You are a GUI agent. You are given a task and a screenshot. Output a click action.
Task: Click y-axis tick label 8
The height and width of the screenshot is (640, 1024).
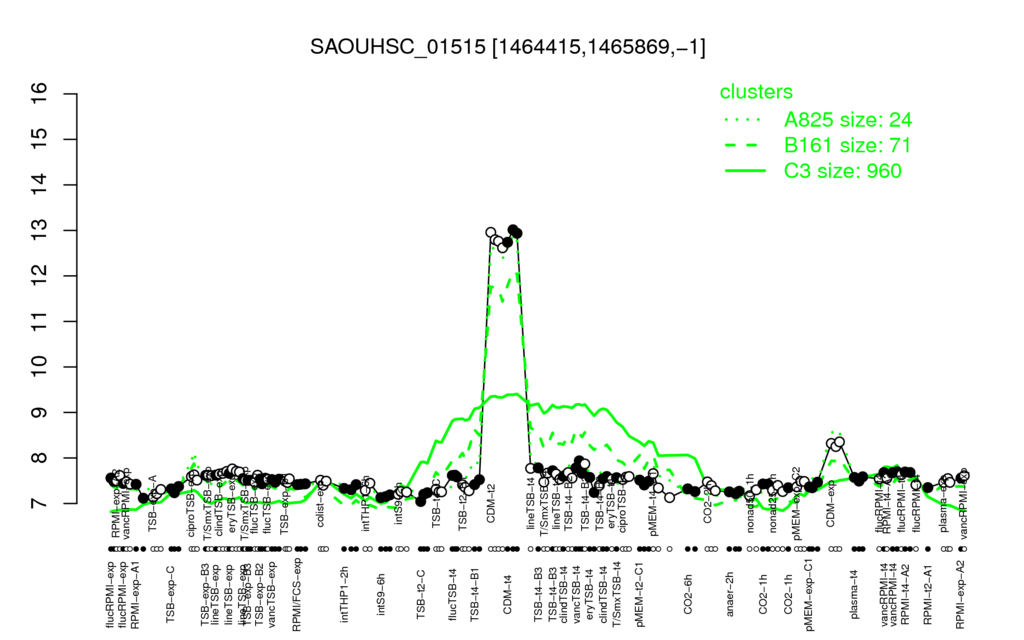(40, 458)
